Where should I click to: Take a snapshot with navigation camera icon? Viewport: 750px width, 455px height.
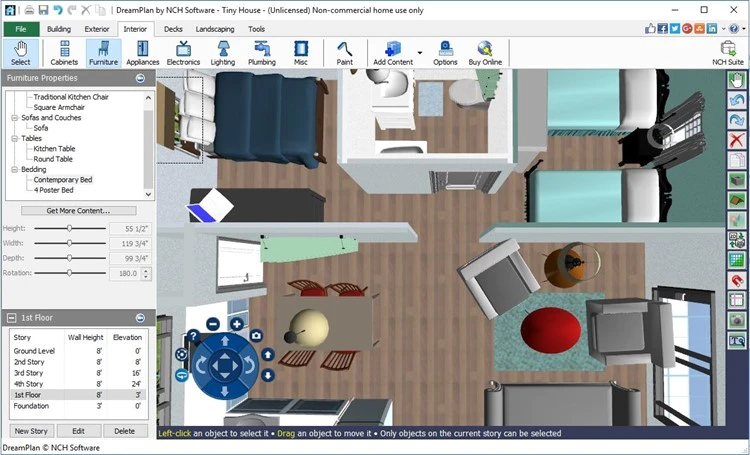pos(256,336)
